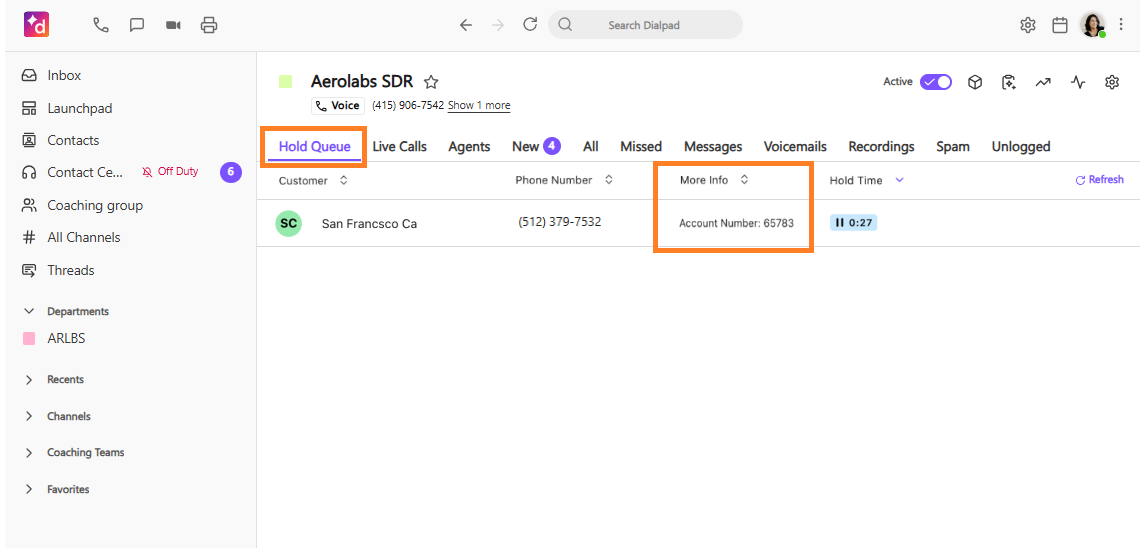Open the phone call dialer icon
The height and width of the screenshot is (548, 1143).
pyautogui.click(x=101, y=25)
